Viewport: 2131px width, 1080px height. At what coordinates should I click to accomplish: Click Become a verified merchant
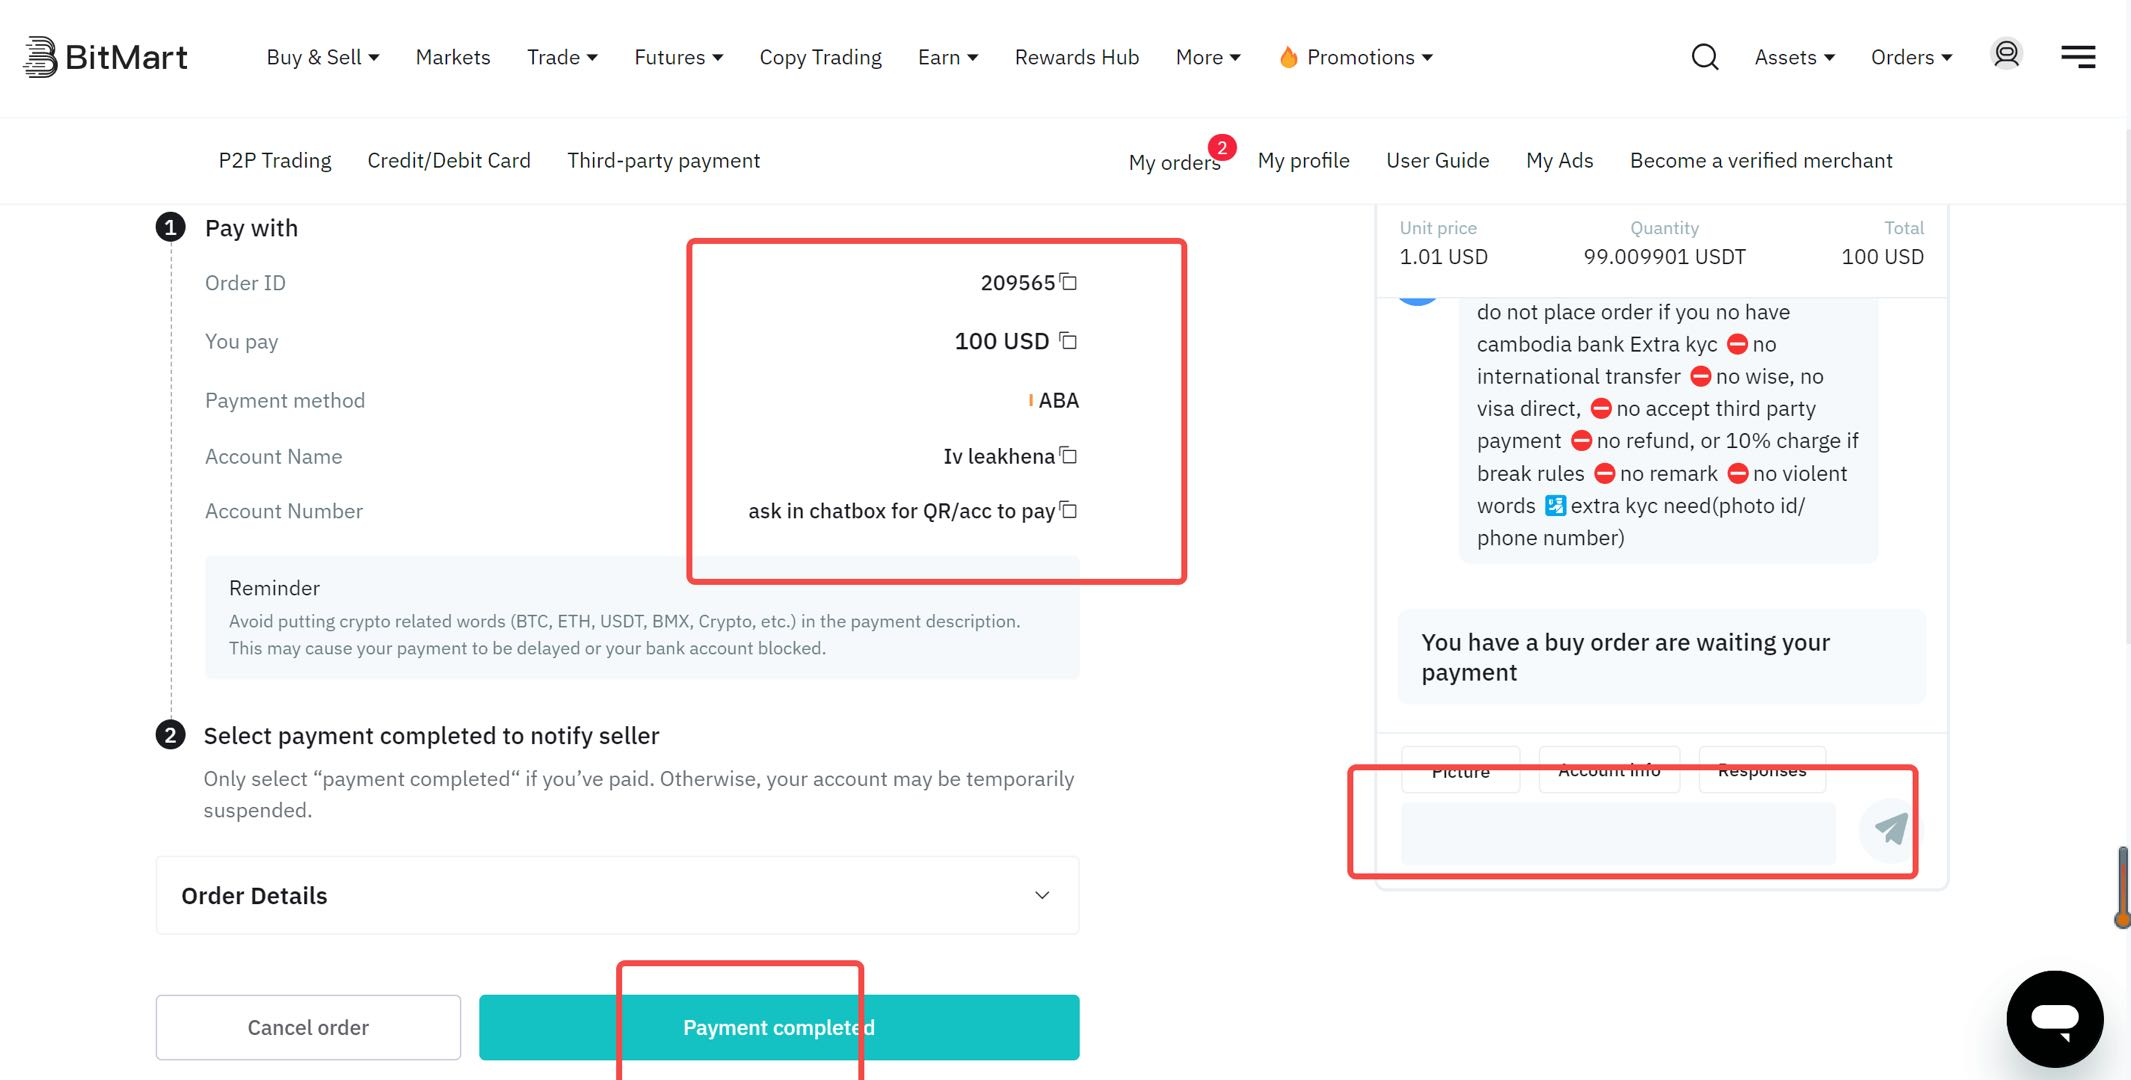[1761, 161]
